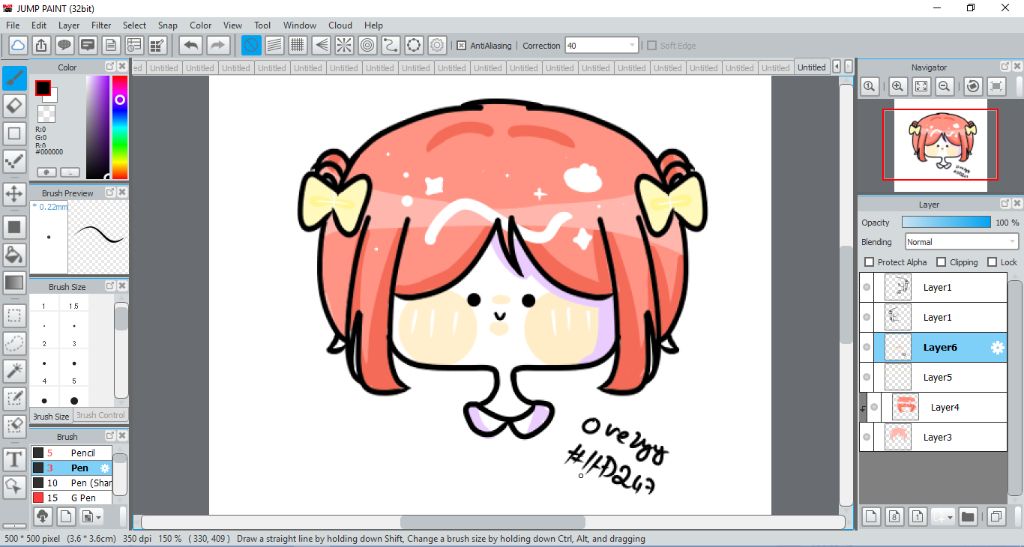Screen dimensions: 1024x547
Task: Toggle the Soft Edge checkbox
Action: coord(651,46)
